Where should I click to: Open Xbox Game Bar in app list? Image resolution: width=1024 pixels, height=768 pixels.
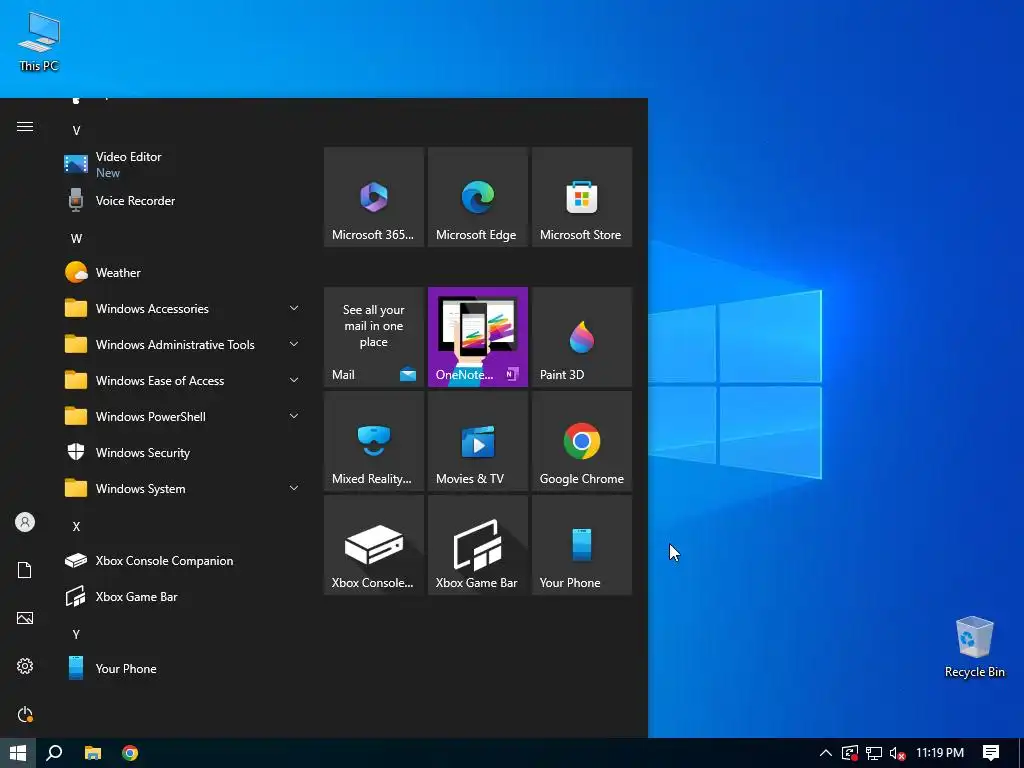(x=183, y=596)
